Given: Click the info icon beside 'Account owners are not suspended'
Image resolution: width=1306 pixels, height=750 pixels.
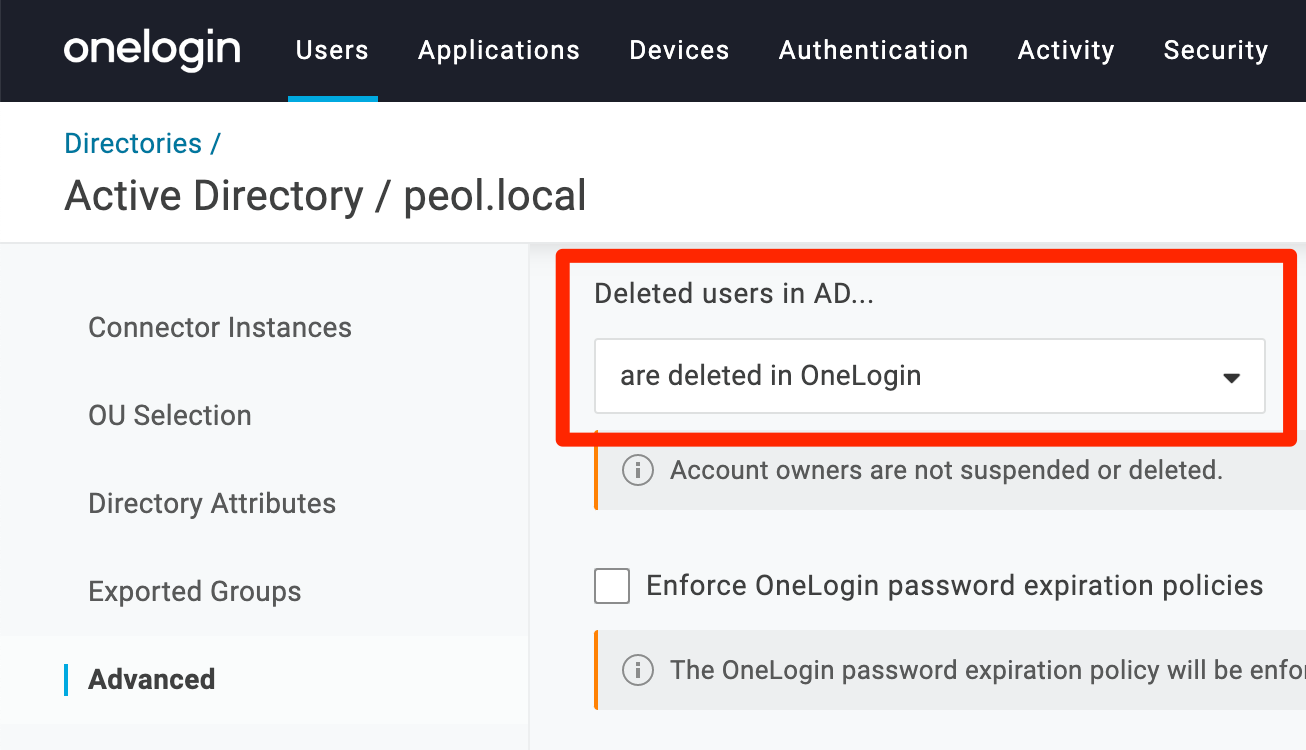Looking at the screenshot, I should tap(638, 470).
